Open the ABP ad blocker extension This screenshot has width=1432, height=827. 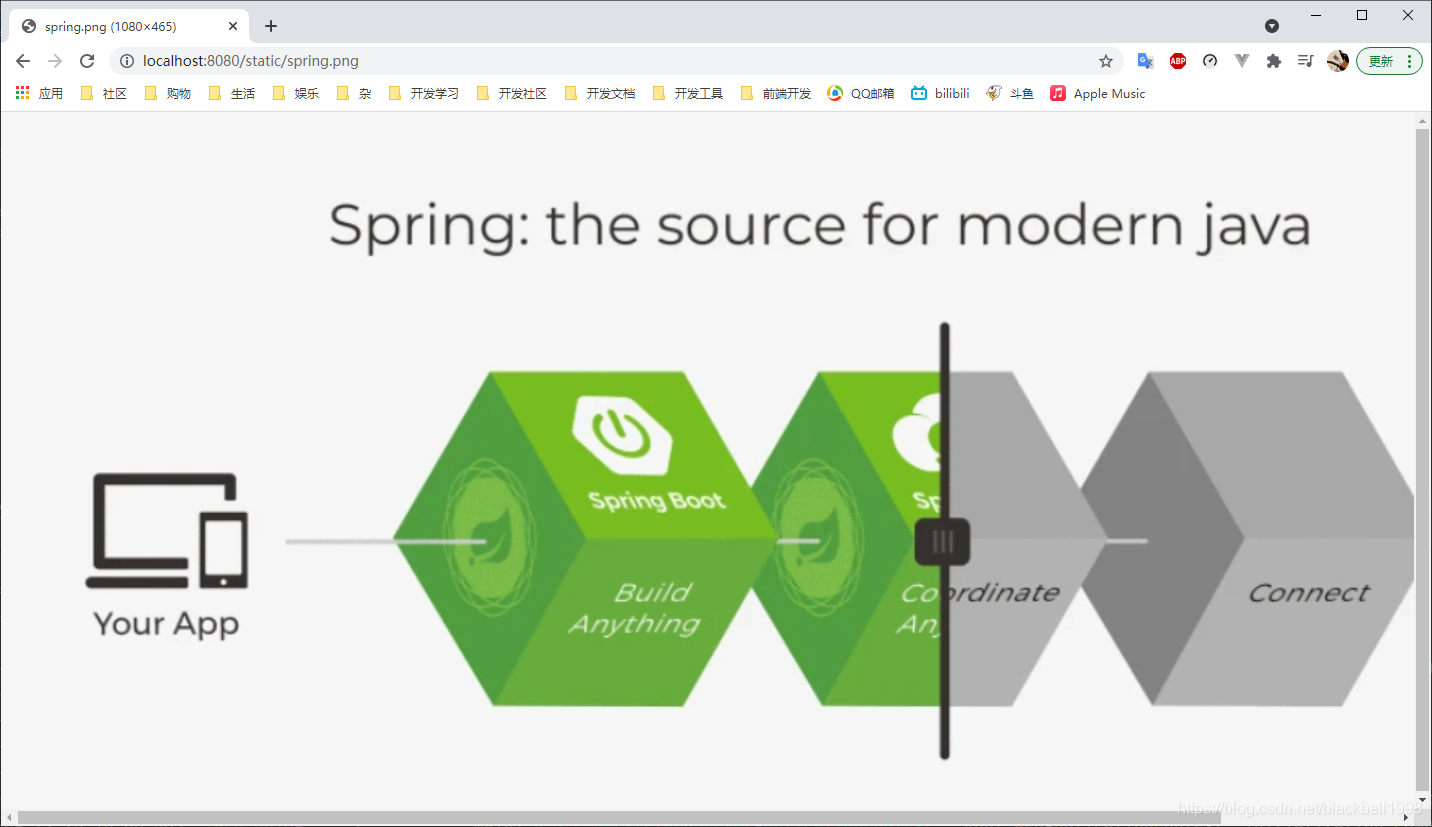coord(1178,61)
